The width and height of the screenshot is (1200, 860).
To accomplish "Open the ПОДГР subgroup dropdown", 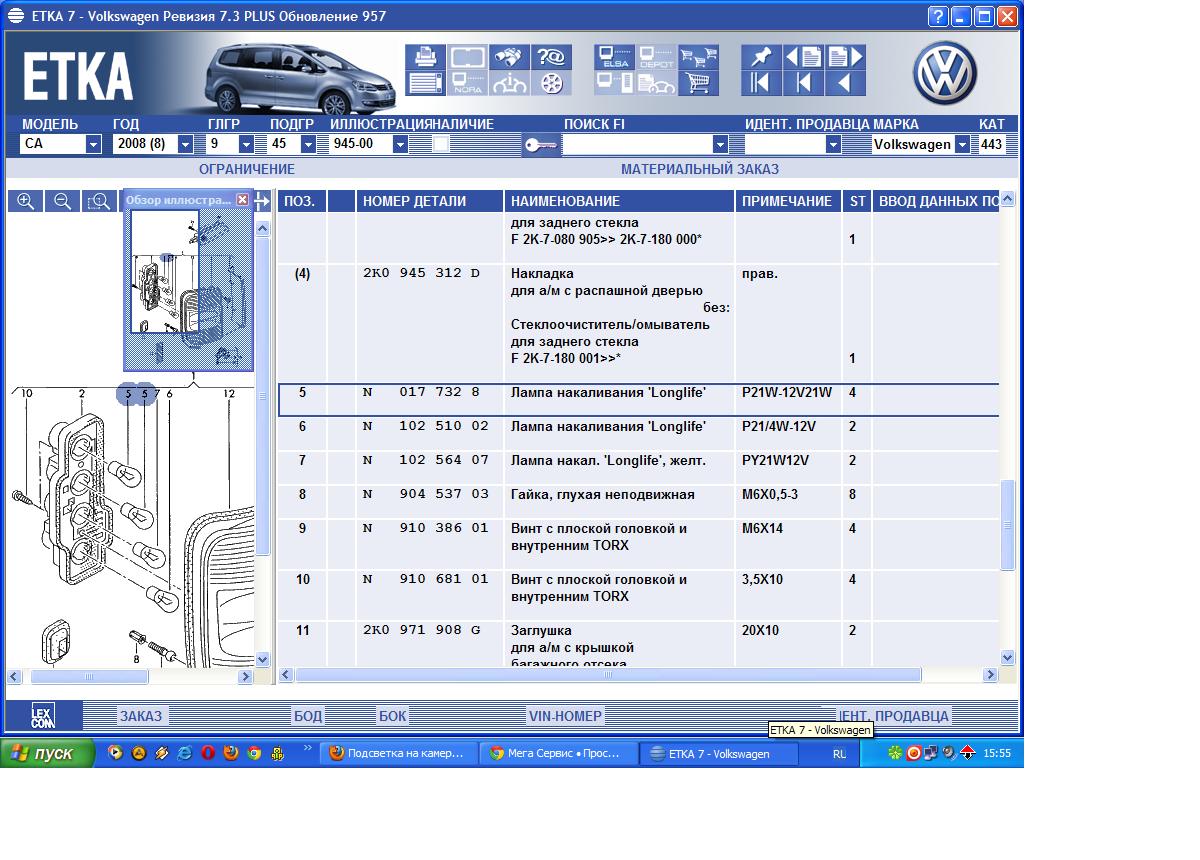I will [308, 144].
